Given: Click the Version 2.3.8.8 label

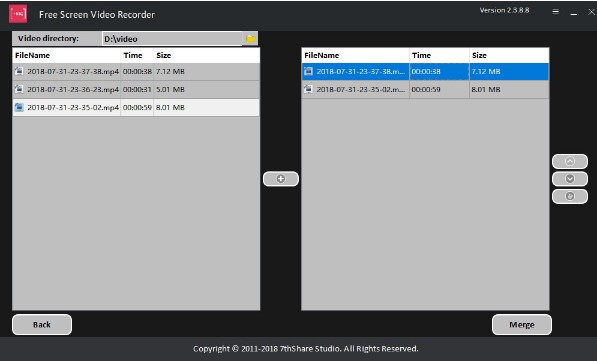Looking at the screenshot, I should click(504, 10).
